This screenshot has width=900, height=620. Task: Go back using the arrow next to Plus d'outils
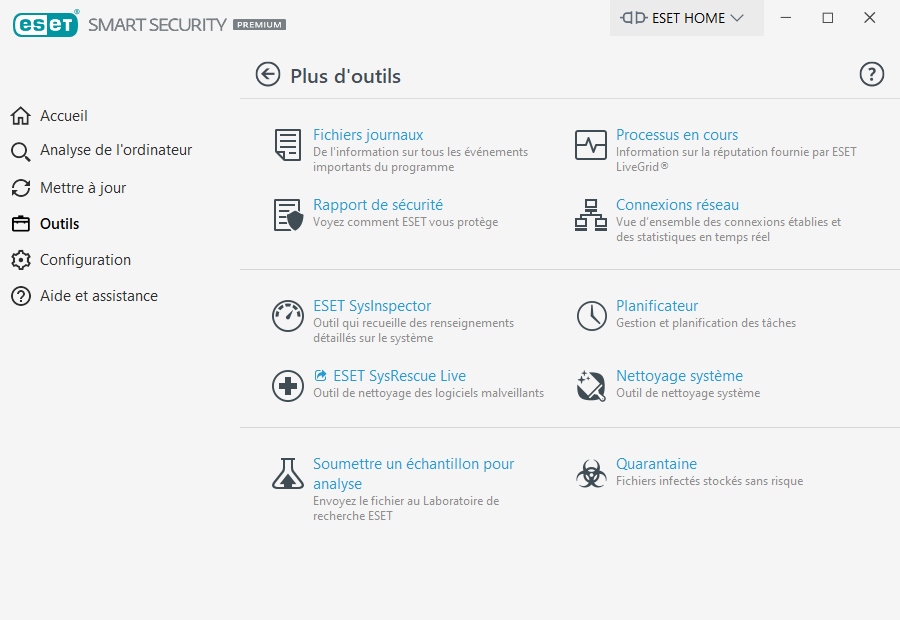coord(267,75)
